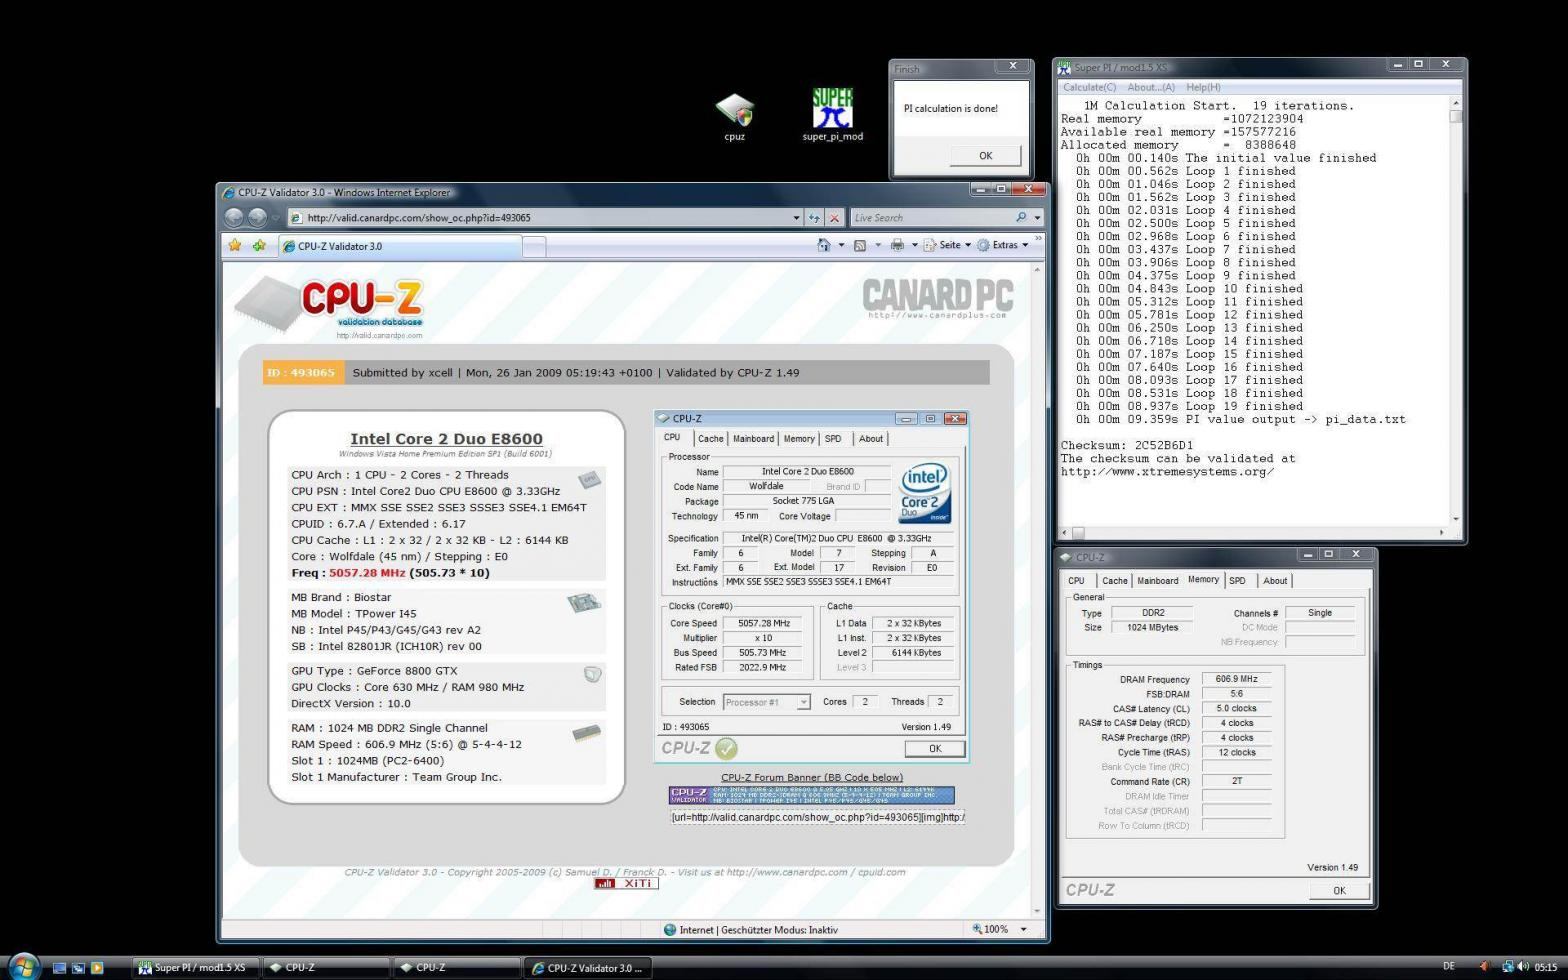Screen dimensions: 1568x980
Task: Add page to Favorites icon
Action: pos(260,245)
